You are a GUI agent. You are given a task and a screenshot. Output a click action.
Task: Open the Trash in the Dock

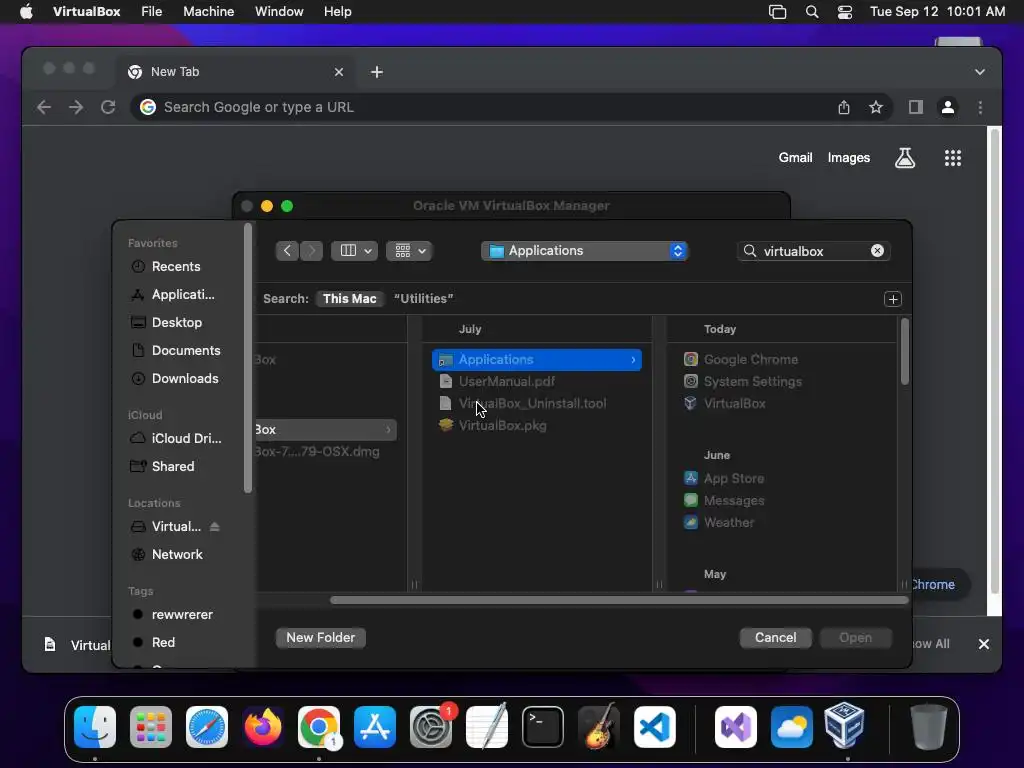click(929, 726)
